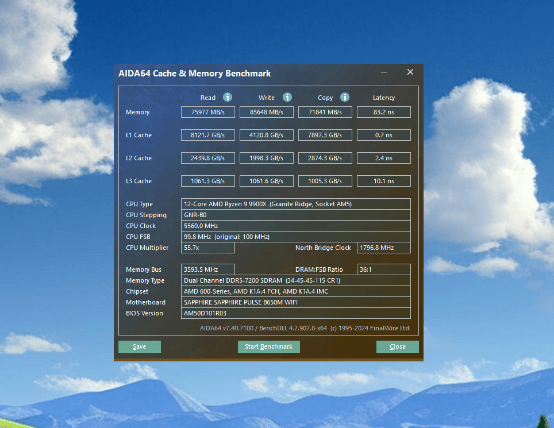This screenshot has height=428, width=554.
Task: Click the CPU Stepping field GNR-B0
Action: click(x=296, y=215)
